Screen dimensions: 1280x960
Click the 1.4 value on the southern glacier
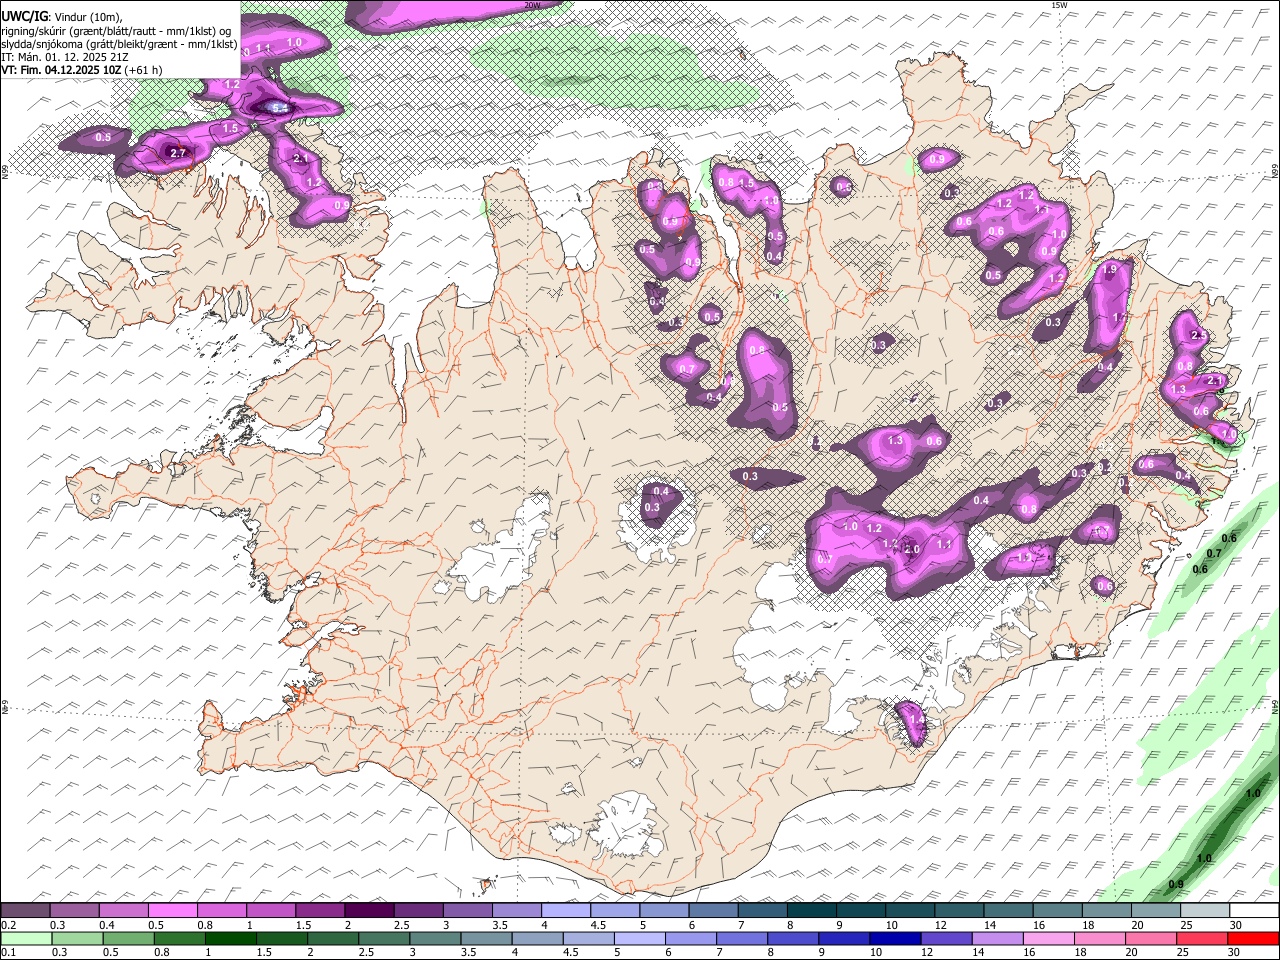pos(916,719)
